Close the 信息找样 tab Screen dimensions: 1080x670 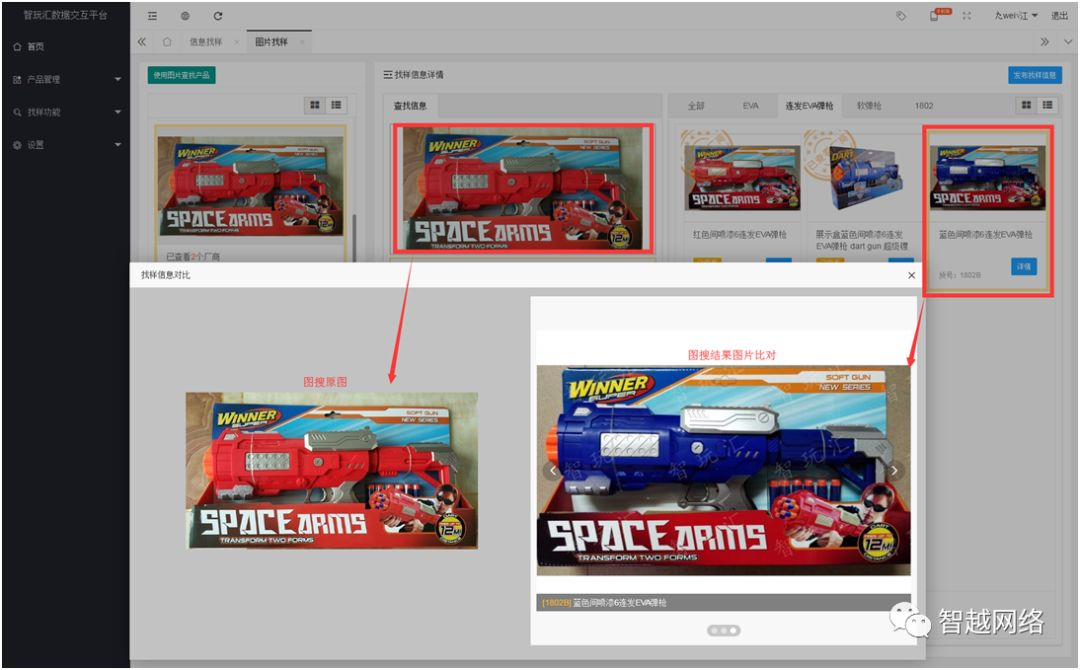pyautogui.click(x=236, y=42)
